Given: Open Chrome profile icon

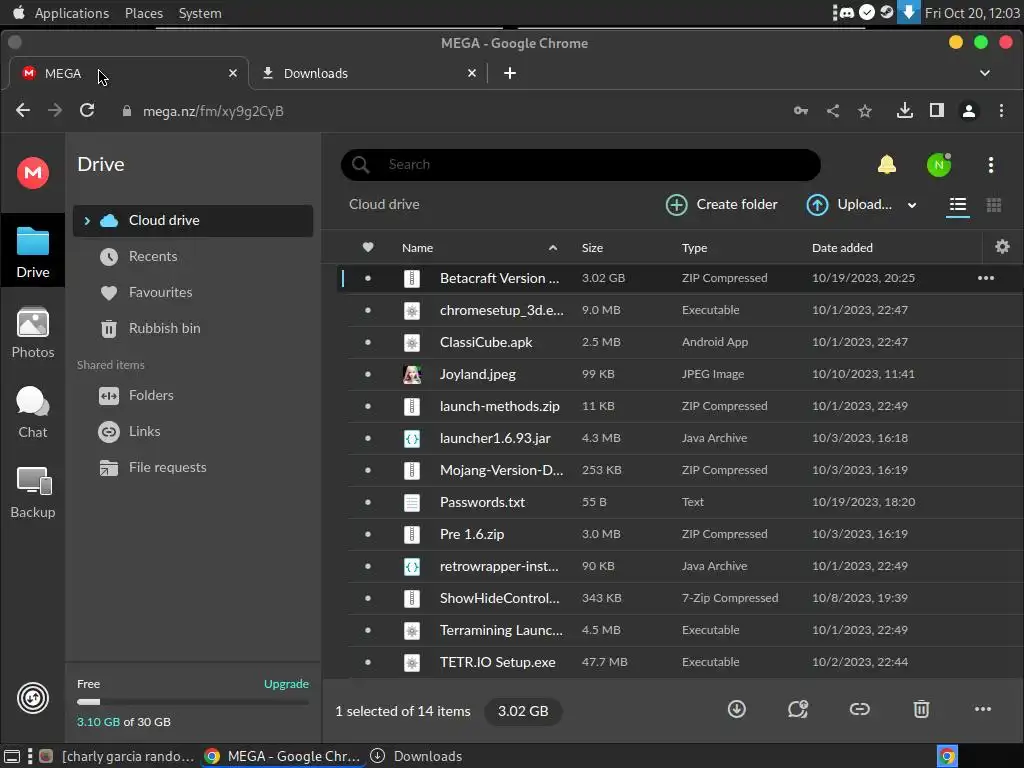Looking at the screenshot, I should tap(968, 111).
